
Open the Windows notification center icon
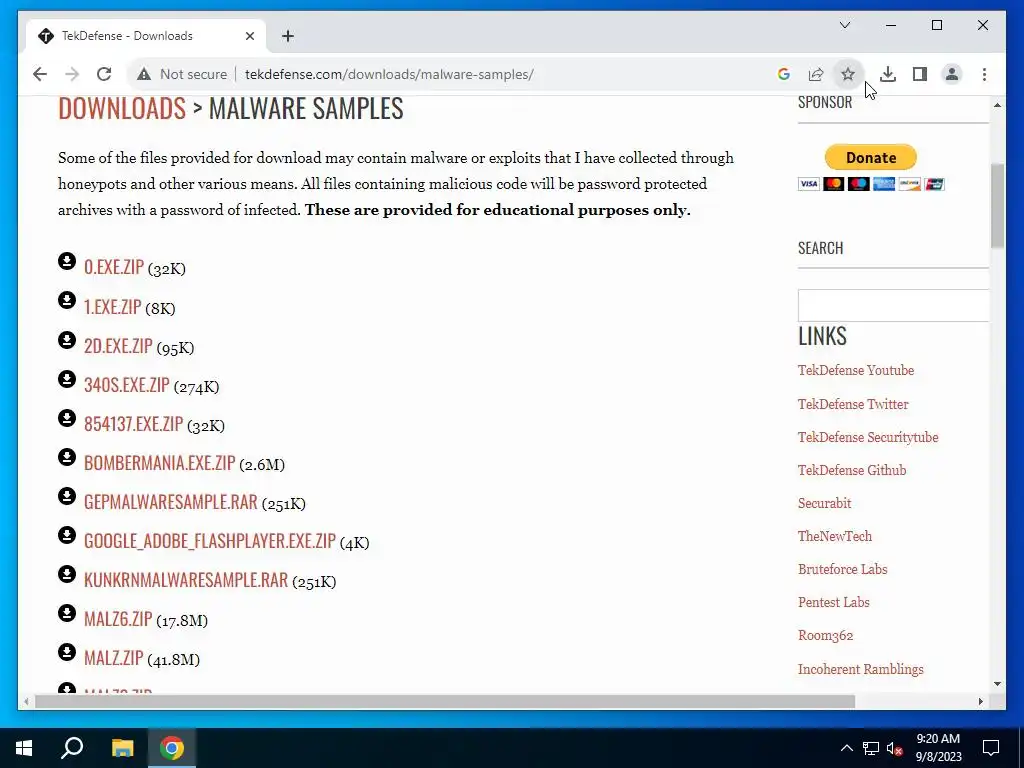[991, 748]
